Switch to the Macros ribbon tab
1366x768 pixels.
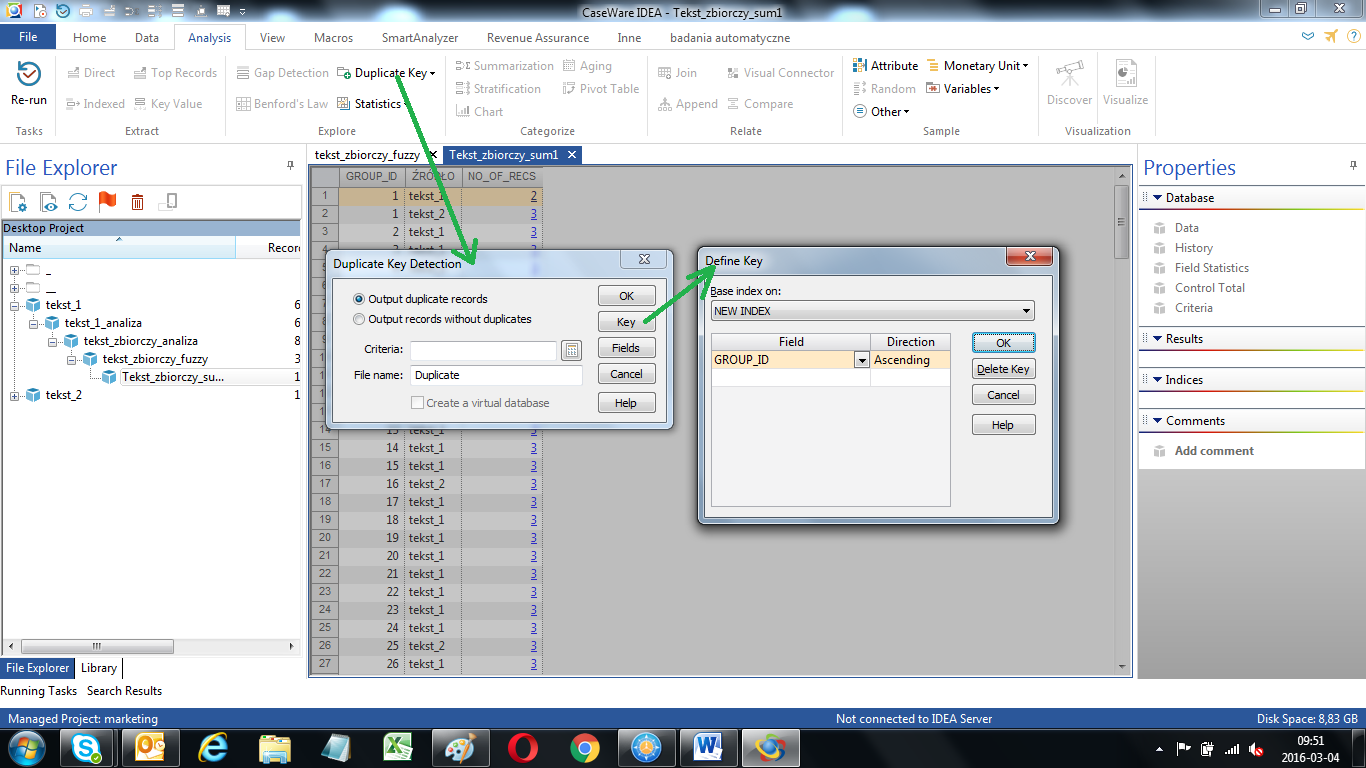coord(333,38)
